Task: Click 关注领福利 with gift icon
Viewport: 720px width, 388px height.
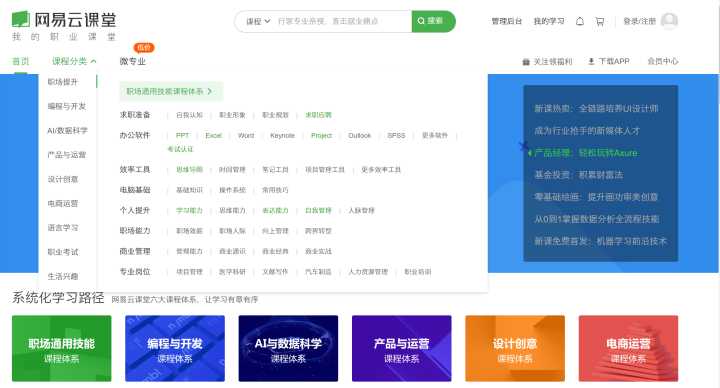Action: pos(547,61)
